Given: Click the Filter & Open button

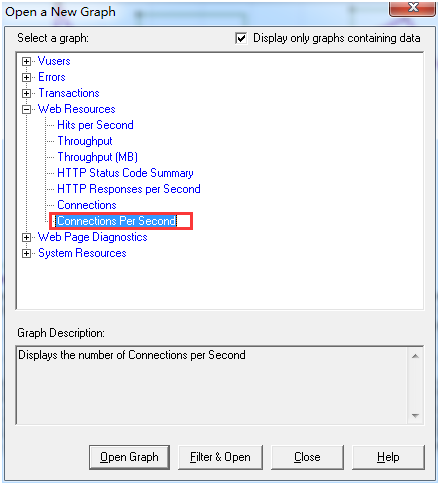Looking at the screenshot, I should [x=220, y=457].
